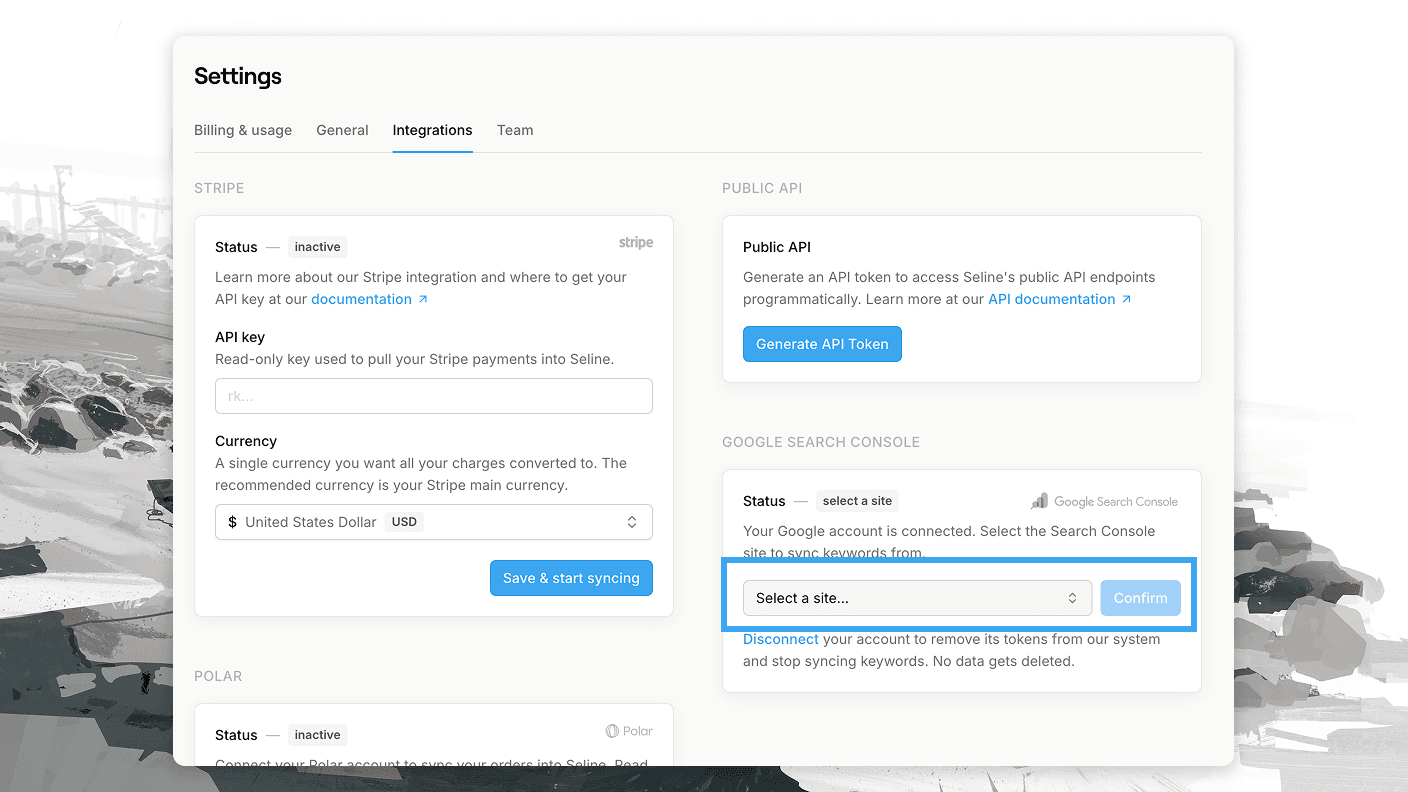Click the Disconnect link

781,639
